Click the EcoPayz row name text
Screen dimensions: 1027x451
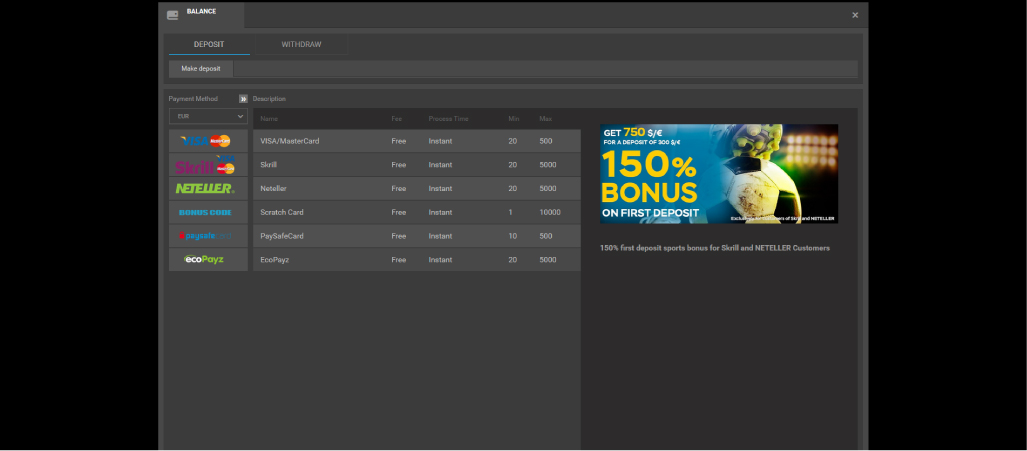tap(277, 260)
